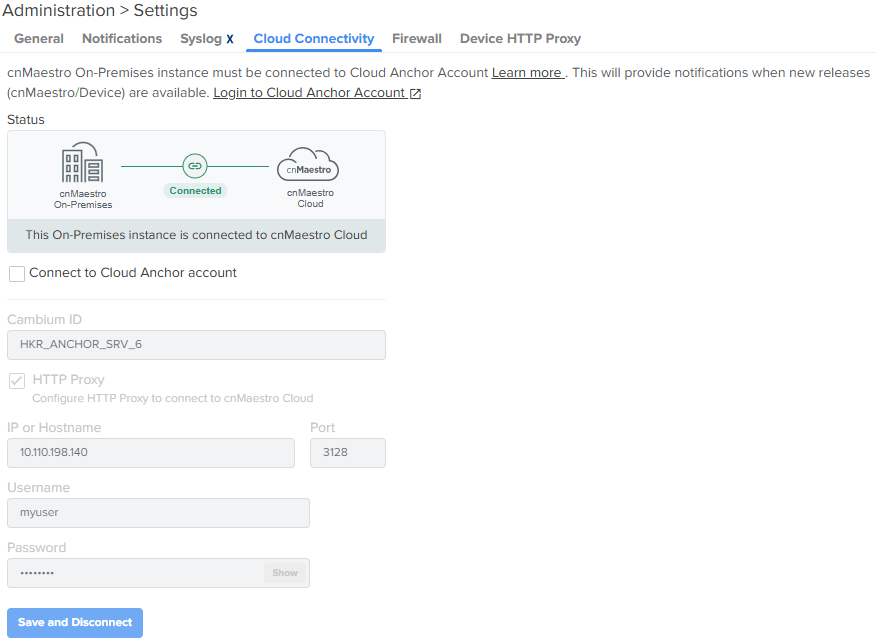The image size is (876, 642).
Task: Go to the Firewall tab
Action: (x=417, y=39)
